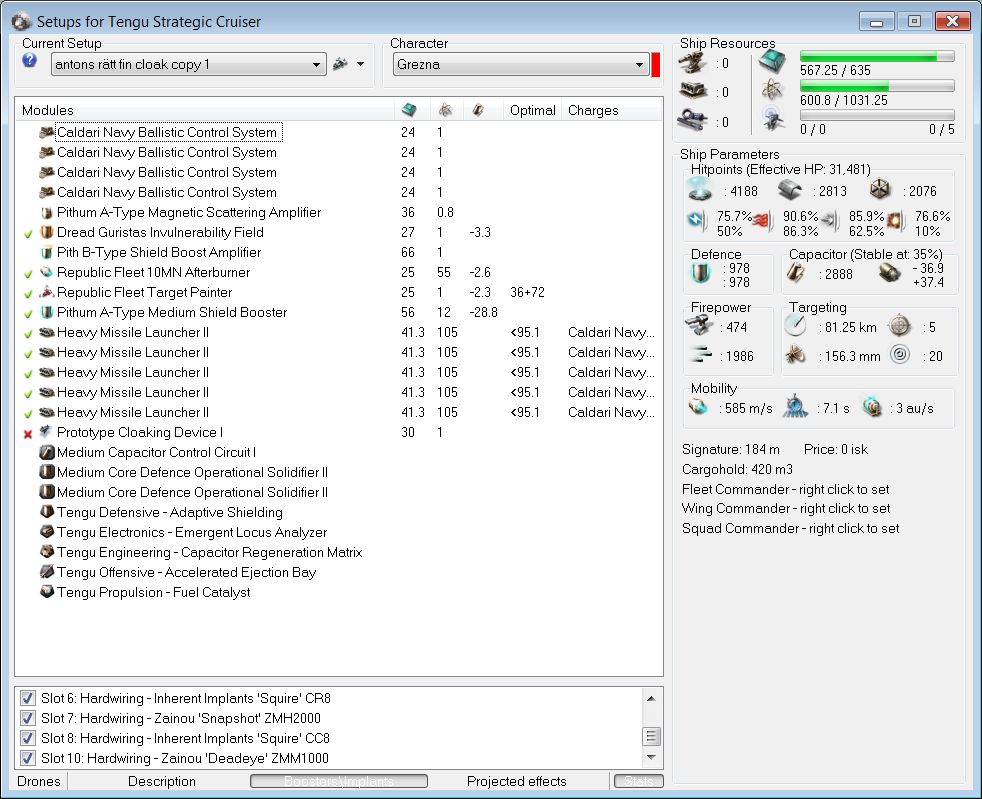Click the Defence shield tank icon

(x=700, y=274)
